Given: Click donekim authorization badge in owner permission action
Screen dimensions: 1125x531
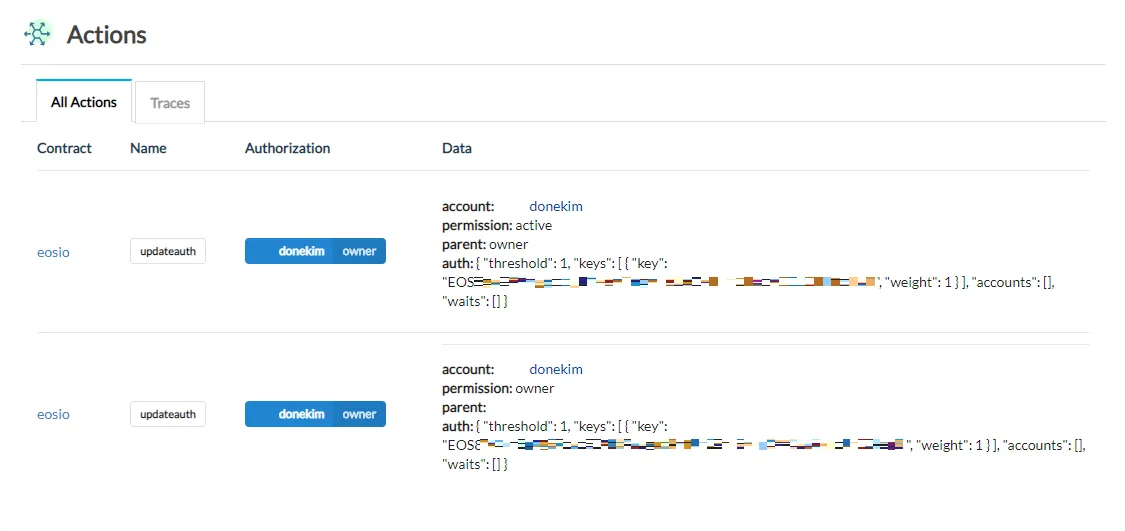Looking at the screenshot, I should pyautogui.click(x=302, y=414).
